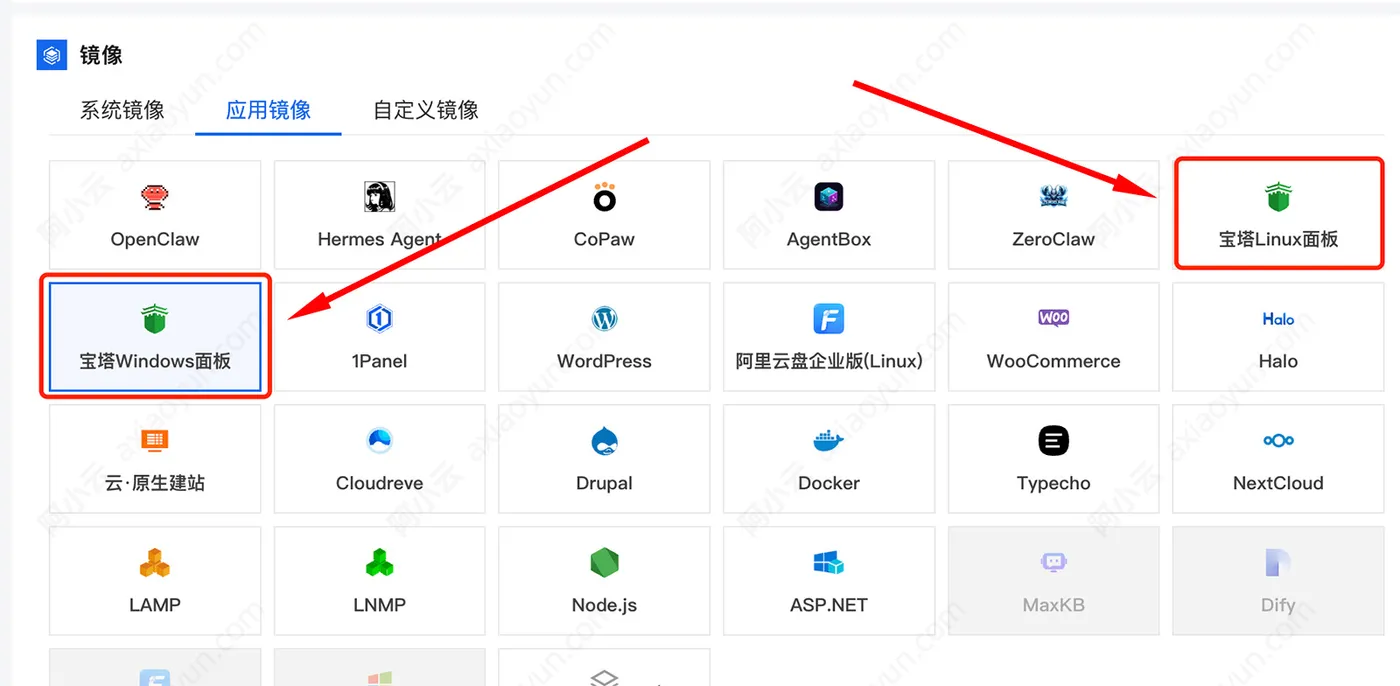This screenshot has height=686, width=1400.
Task: Click the 镜像 section header icon
Action: tap(51, 55)
